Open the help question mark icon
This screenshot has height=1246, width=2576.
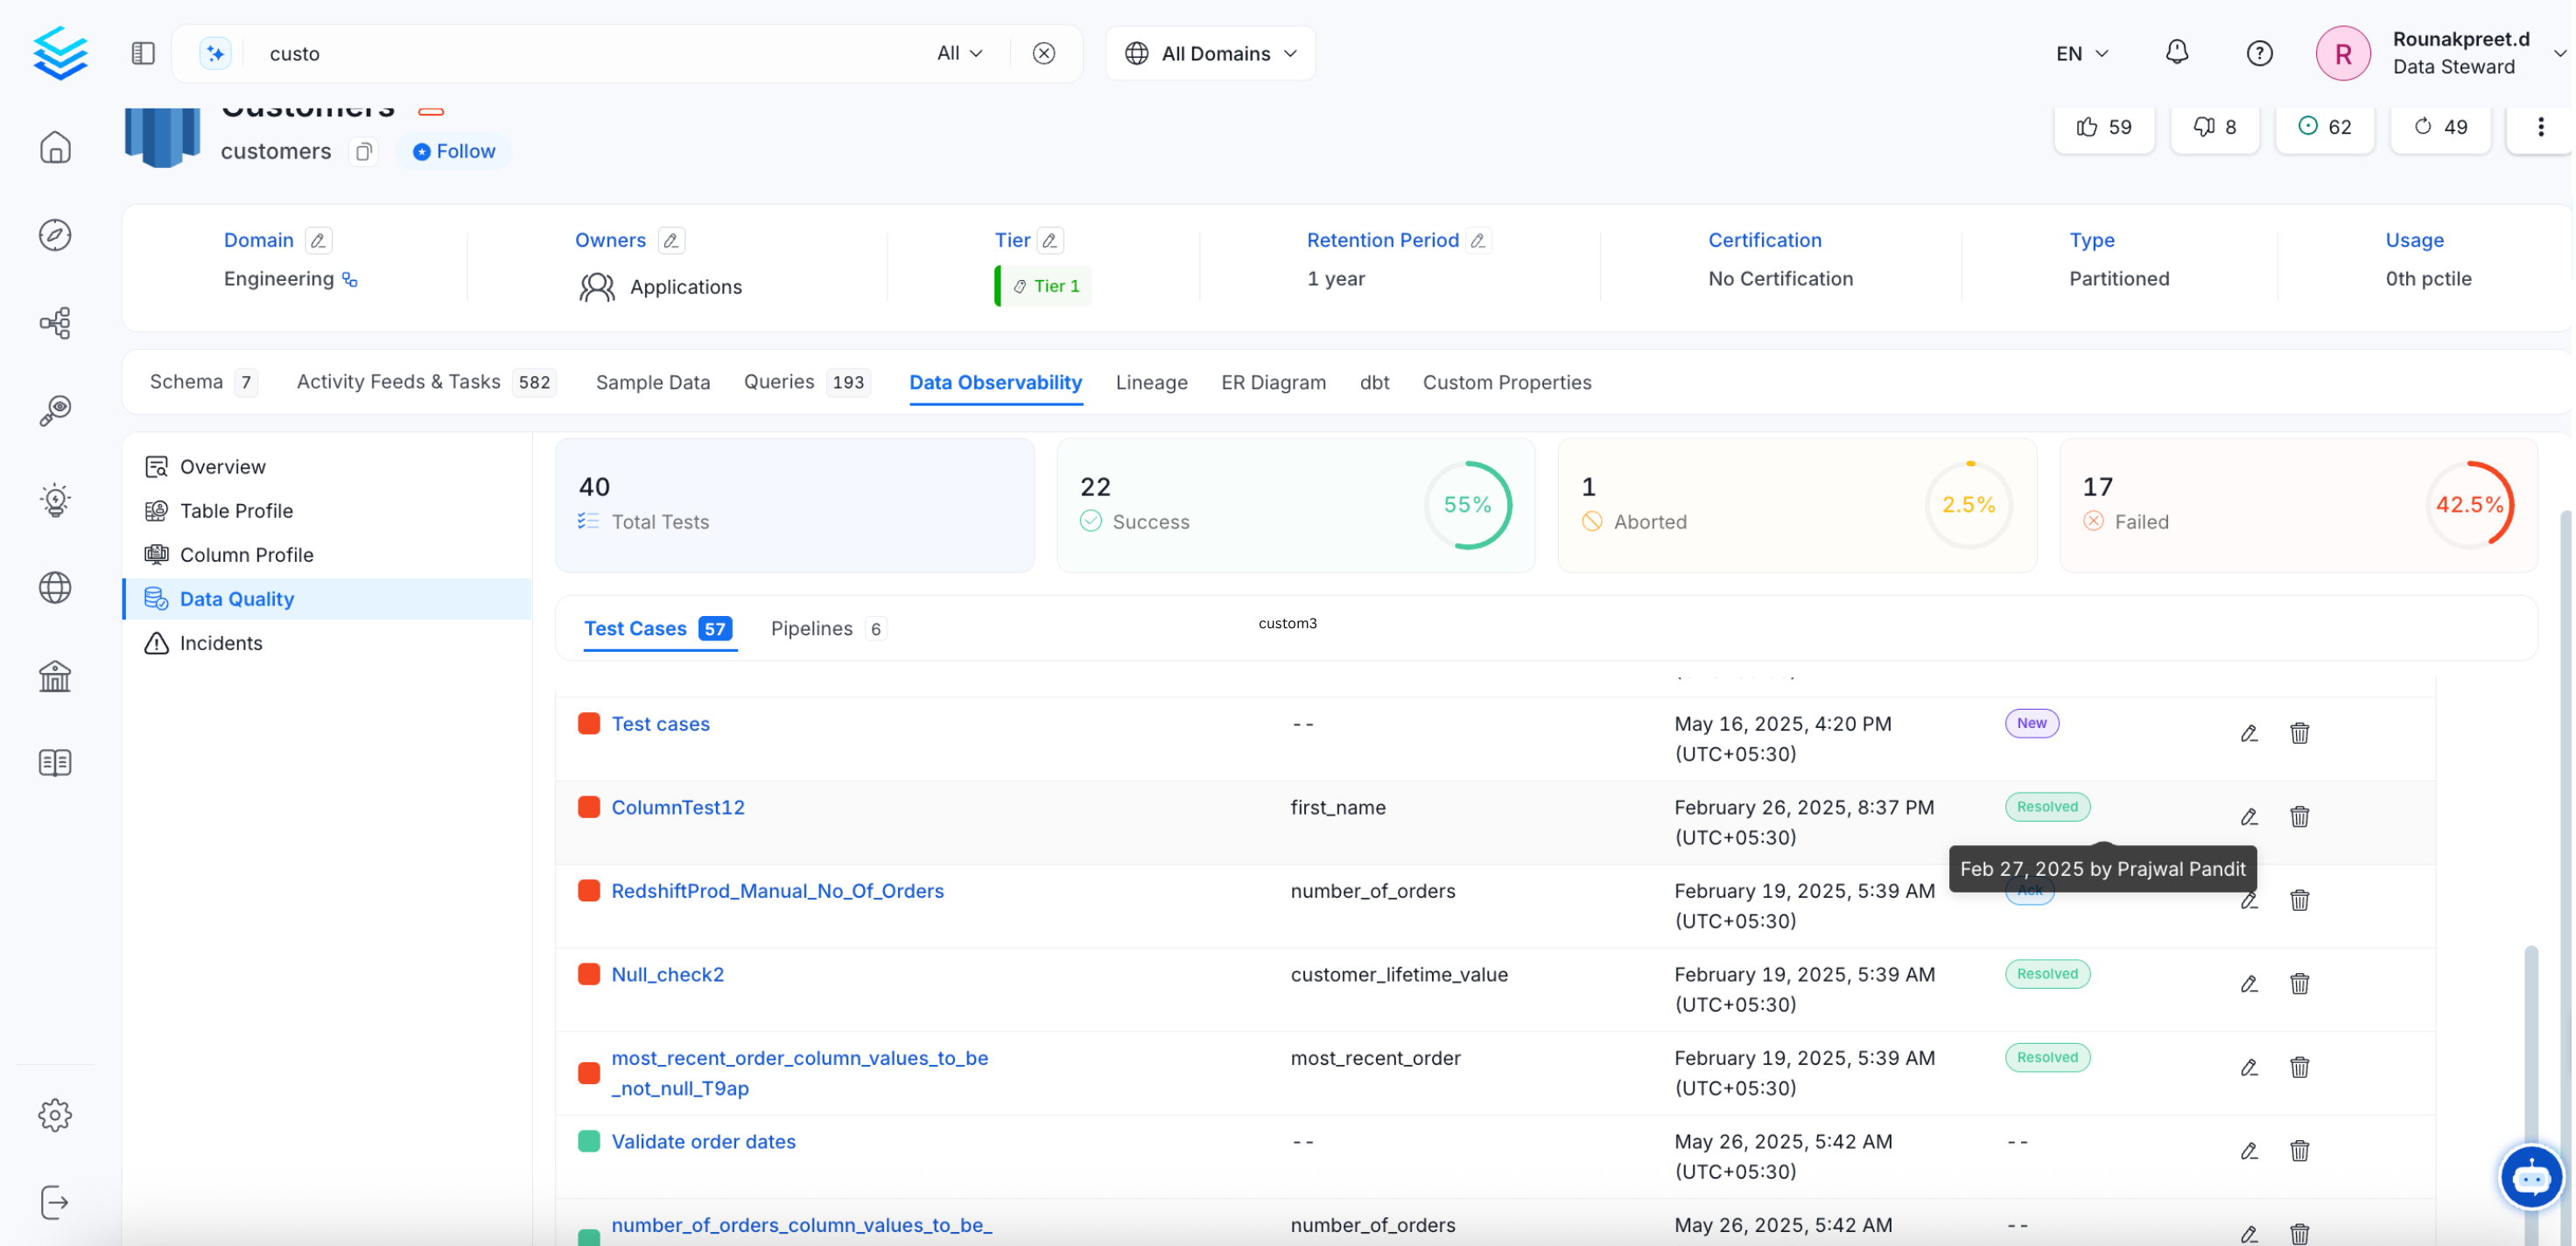pos(2259,53)
